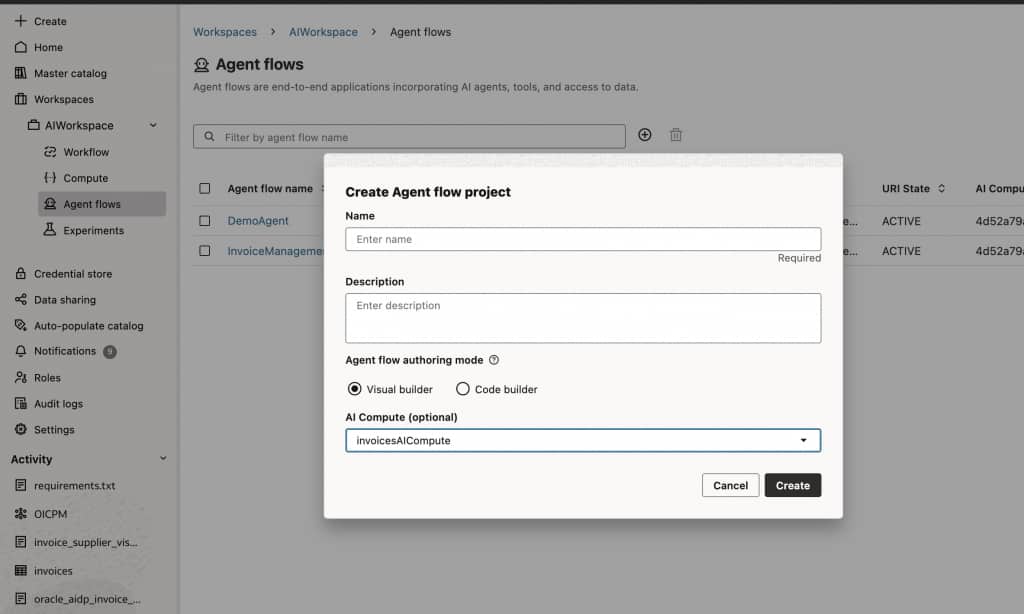The height and width of the screenshot is (614, 1024).
Task: Collapse the AIWorkspace tree chevron
Action: (153, 125)
